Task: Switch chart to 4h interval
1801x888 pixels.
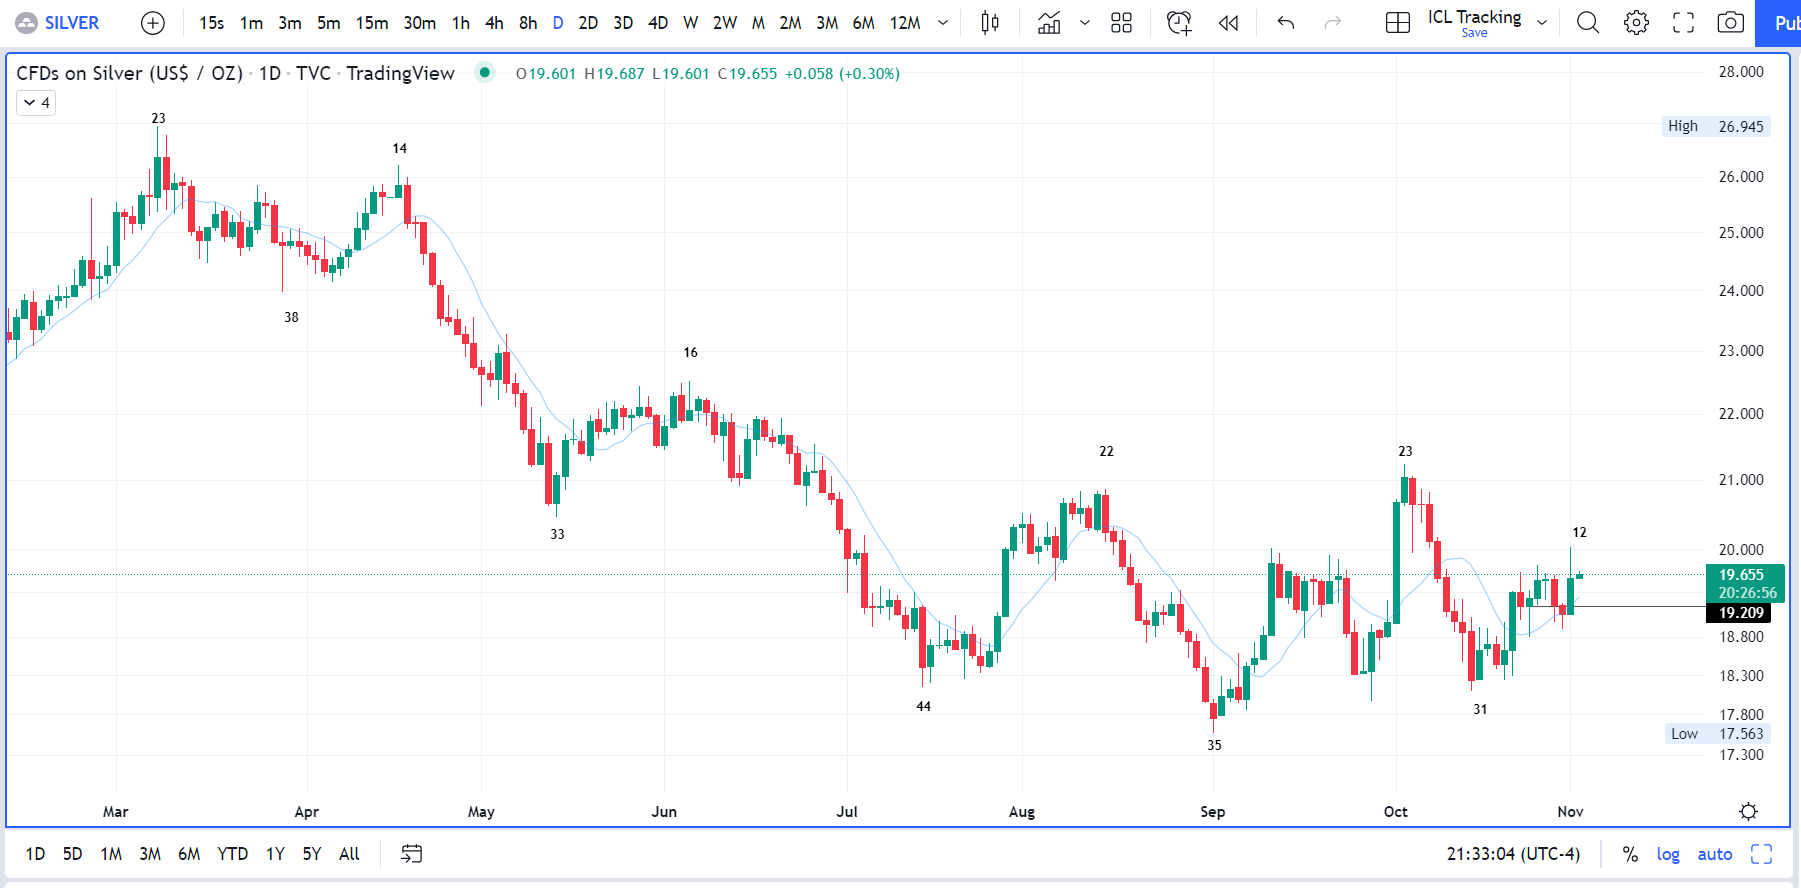Action: pyautogui.click(x=494, y=23)
